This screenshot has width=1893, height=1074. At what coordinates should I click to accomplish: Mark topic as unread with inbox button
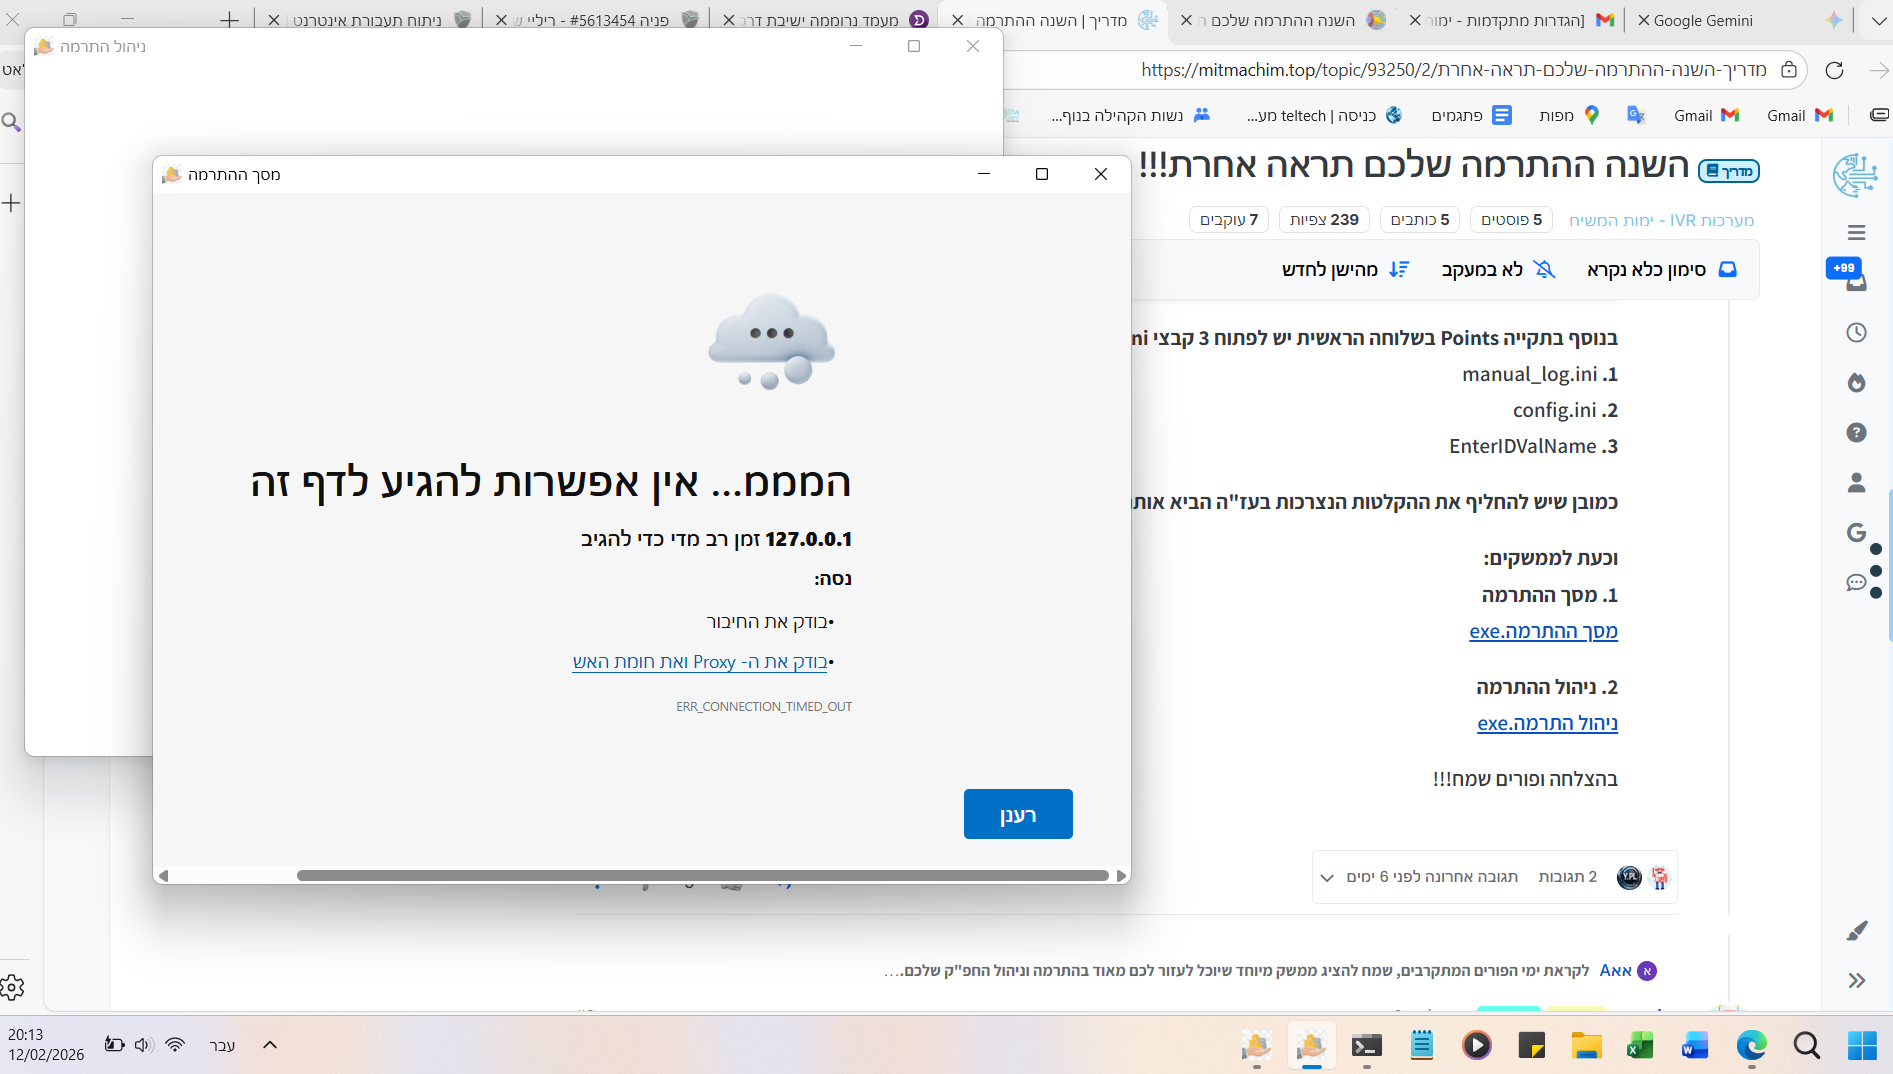[x=1661, y=270]
